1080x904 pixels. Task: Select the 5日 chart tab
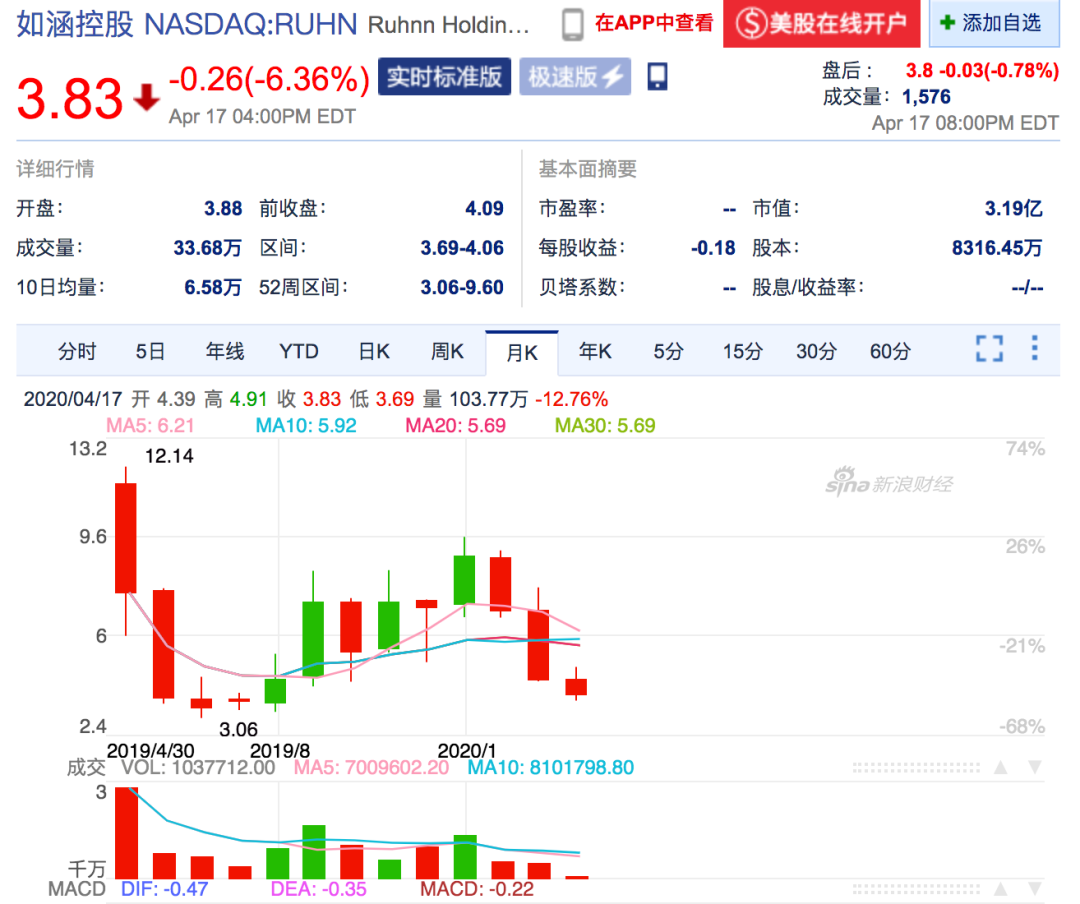click(150, 351)
